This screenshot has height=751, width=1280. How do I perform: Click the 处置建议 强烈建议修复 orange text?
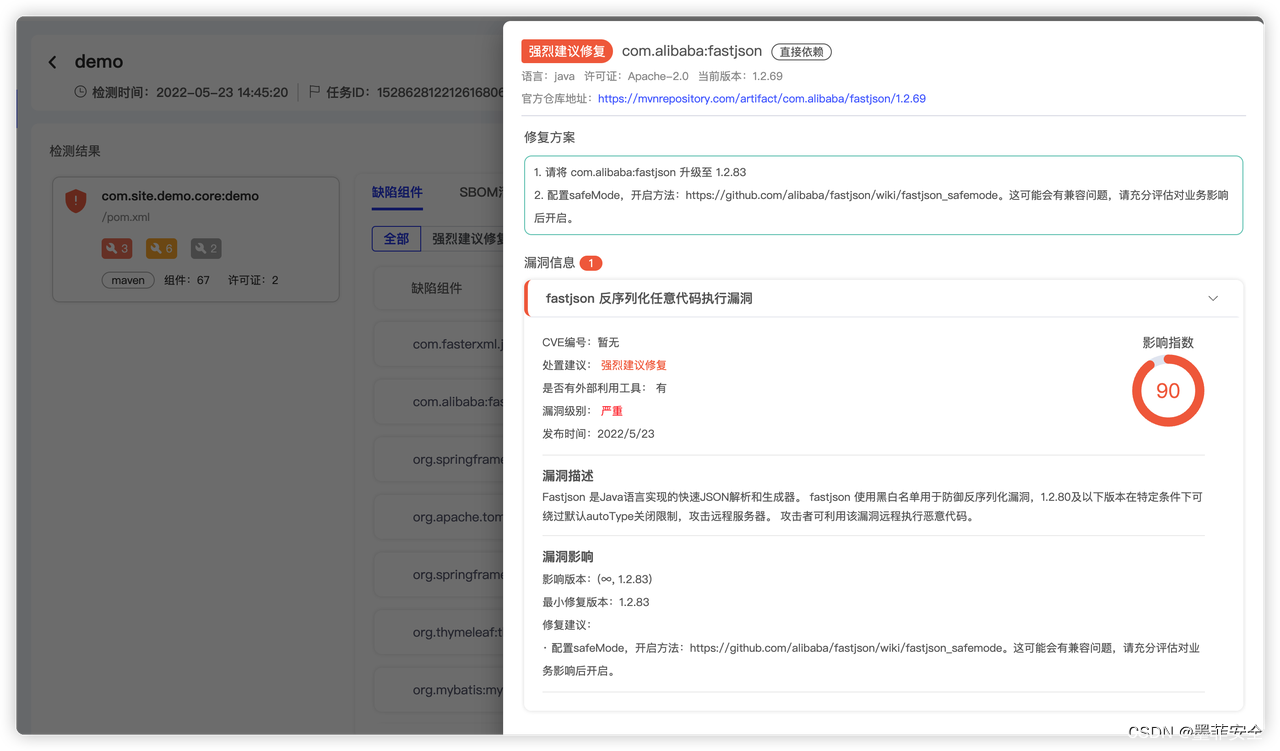pyautogui.click(x=634, y=365)
